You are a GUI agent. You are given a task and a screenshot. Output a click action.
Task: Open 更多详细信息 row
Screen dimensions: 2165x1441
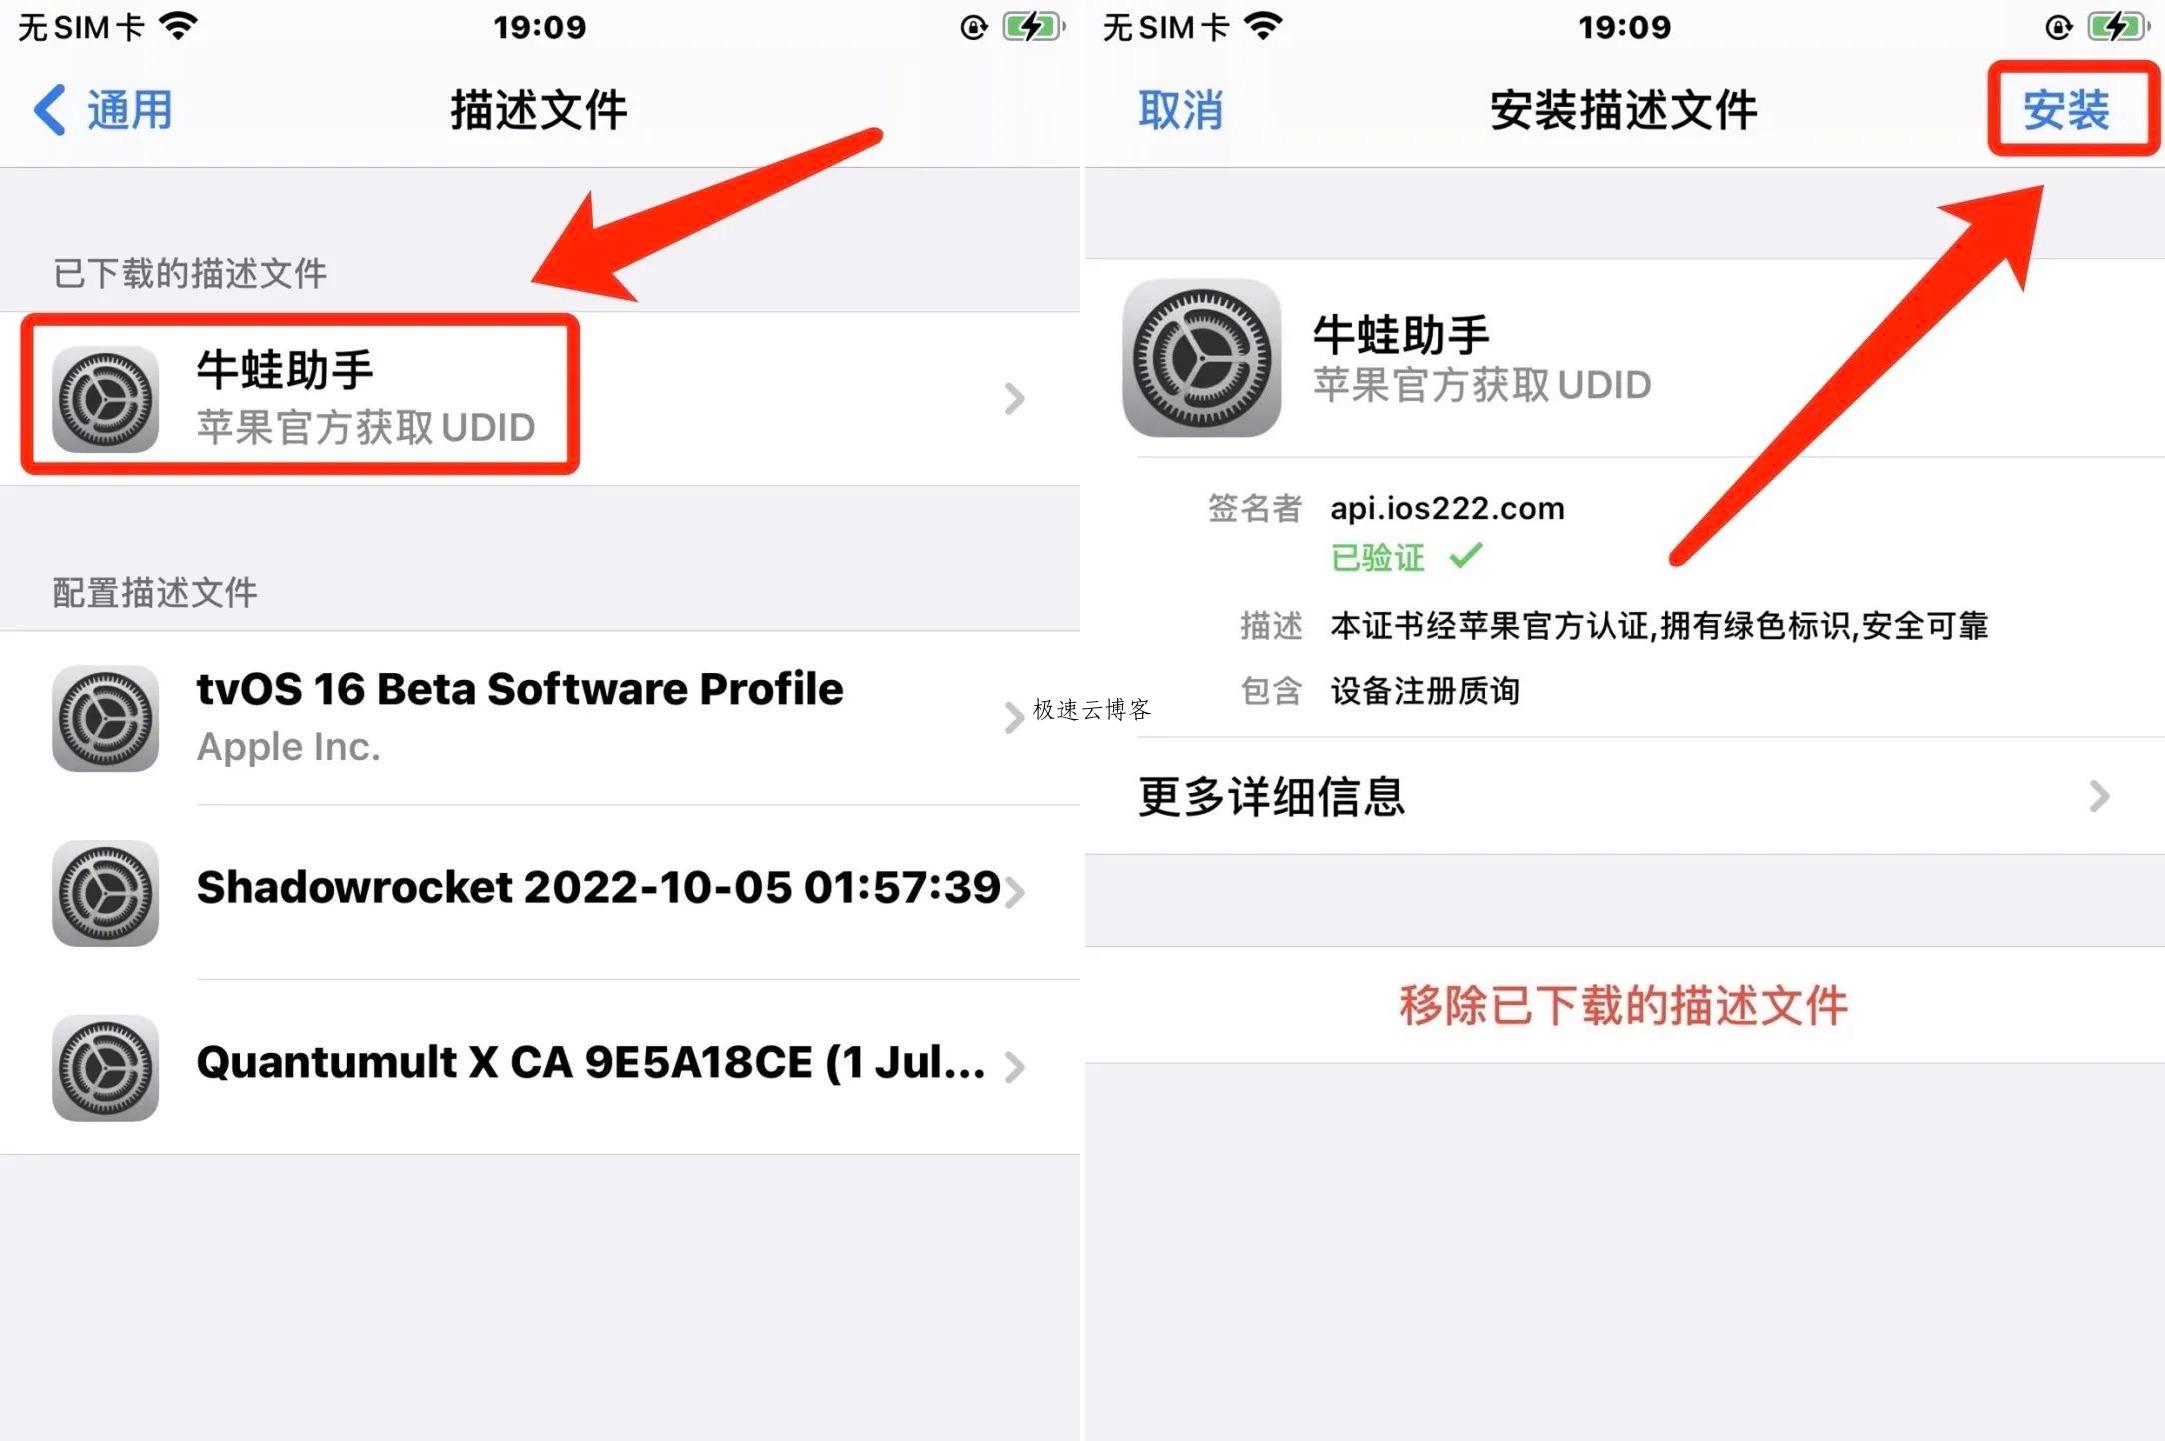[x=1624, y=796]
